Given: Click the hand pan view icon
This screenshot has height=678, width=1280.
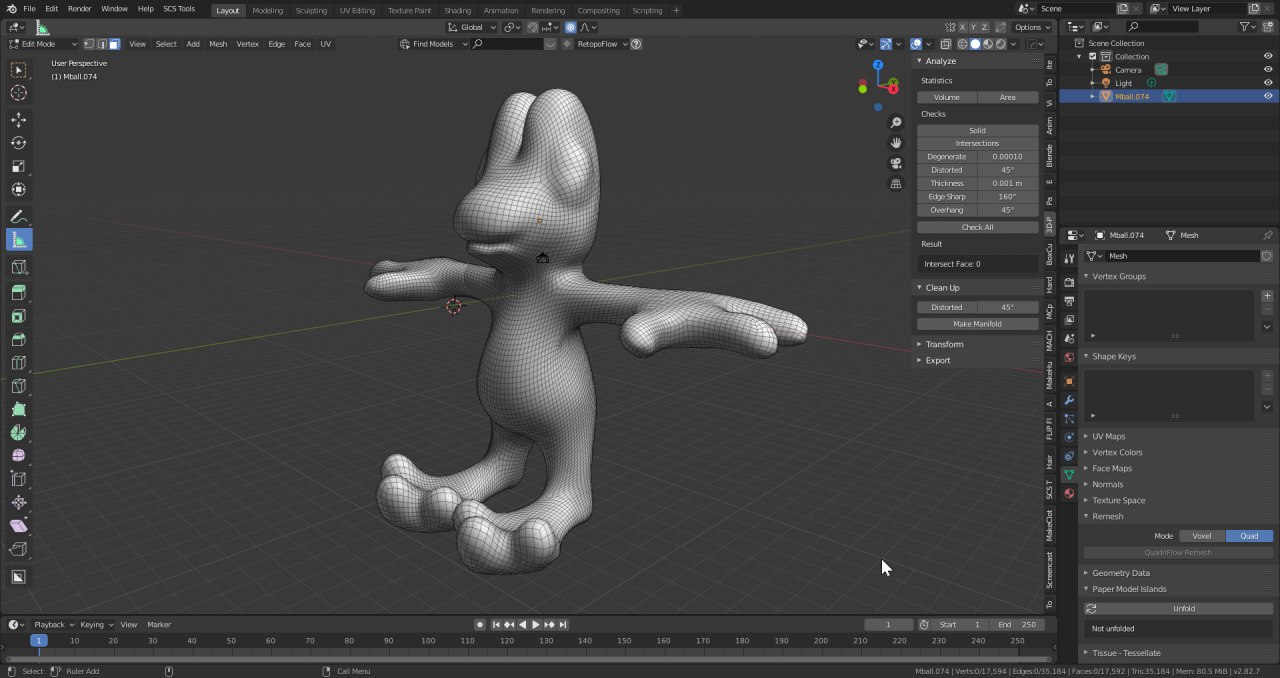Looking at the screenshot, I should click(x=896, y=143).
